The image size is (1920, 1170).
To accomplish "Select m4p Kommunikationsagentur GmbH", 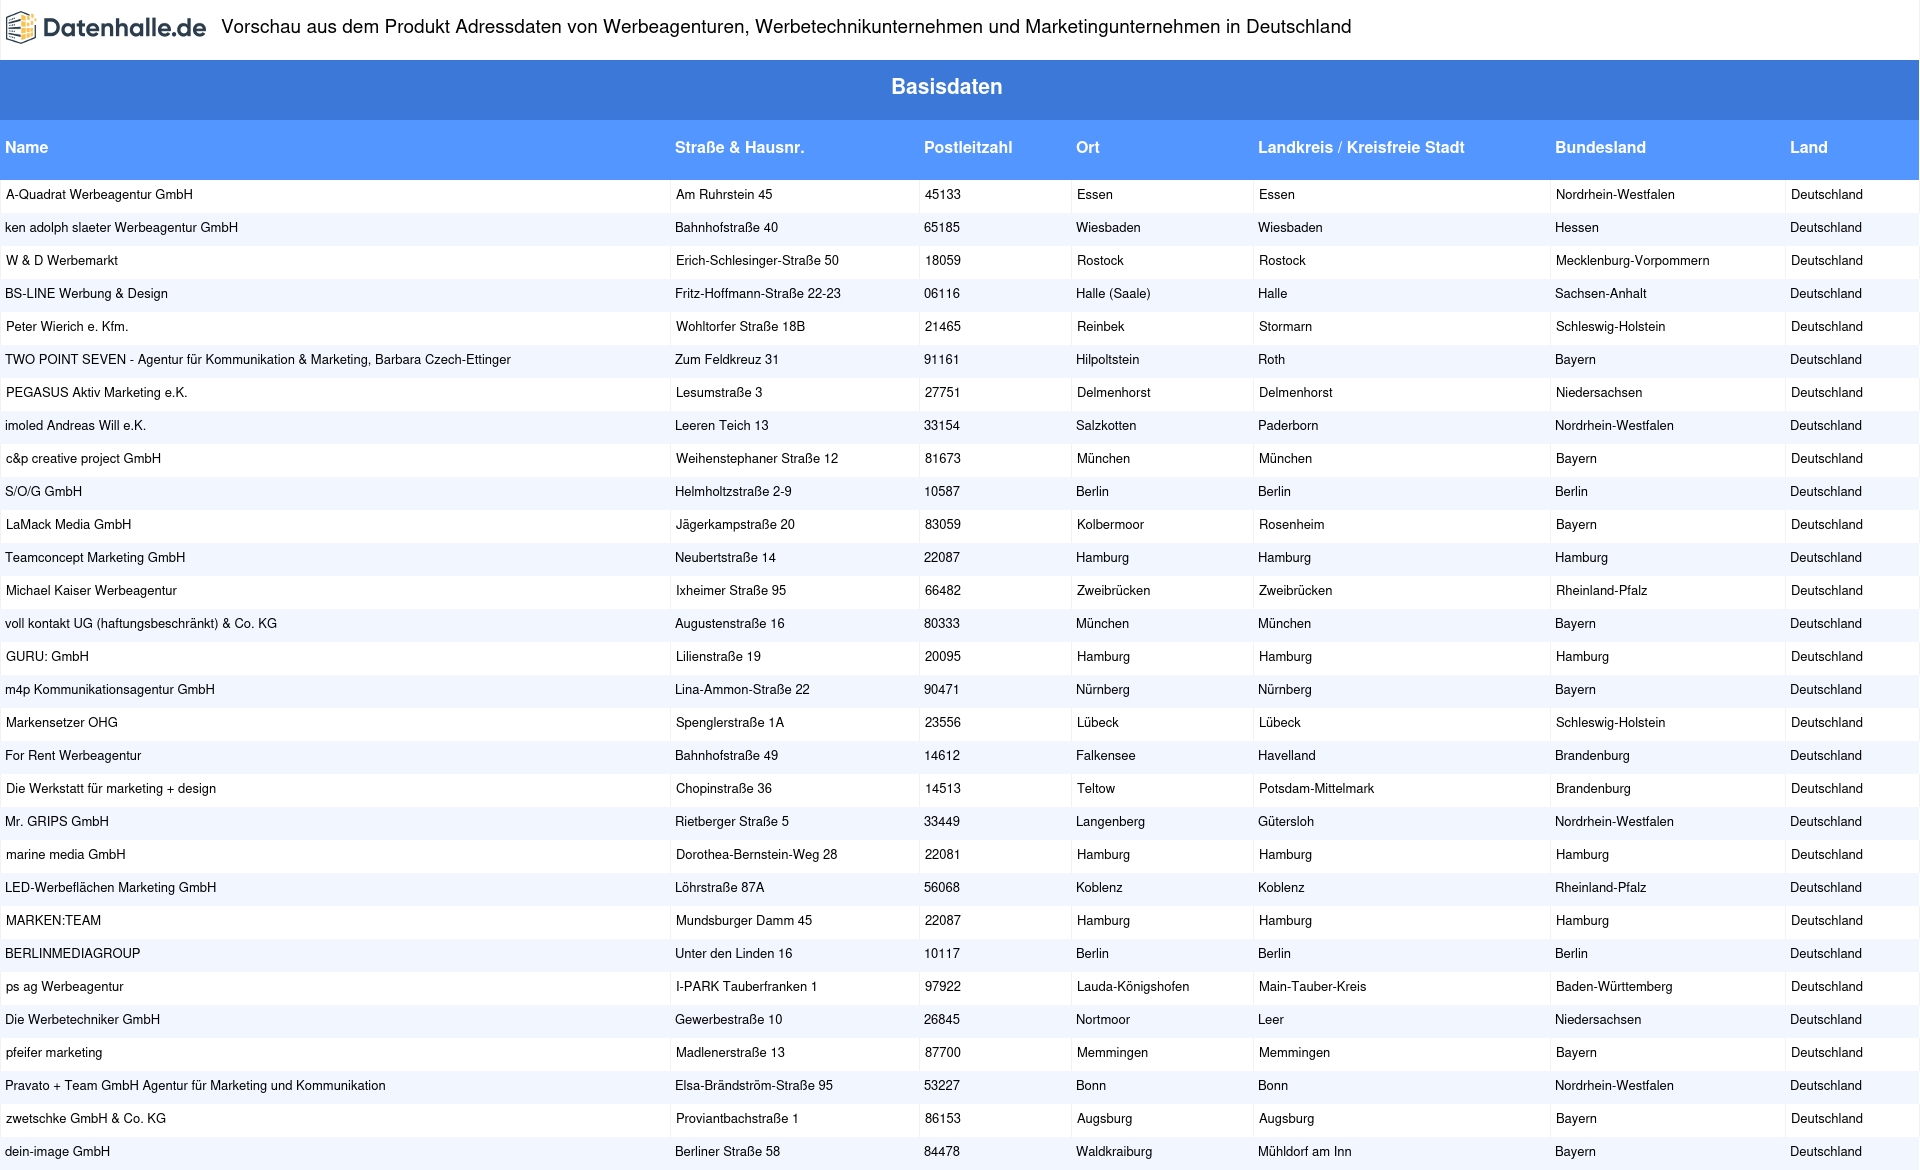I will point(110,690).
